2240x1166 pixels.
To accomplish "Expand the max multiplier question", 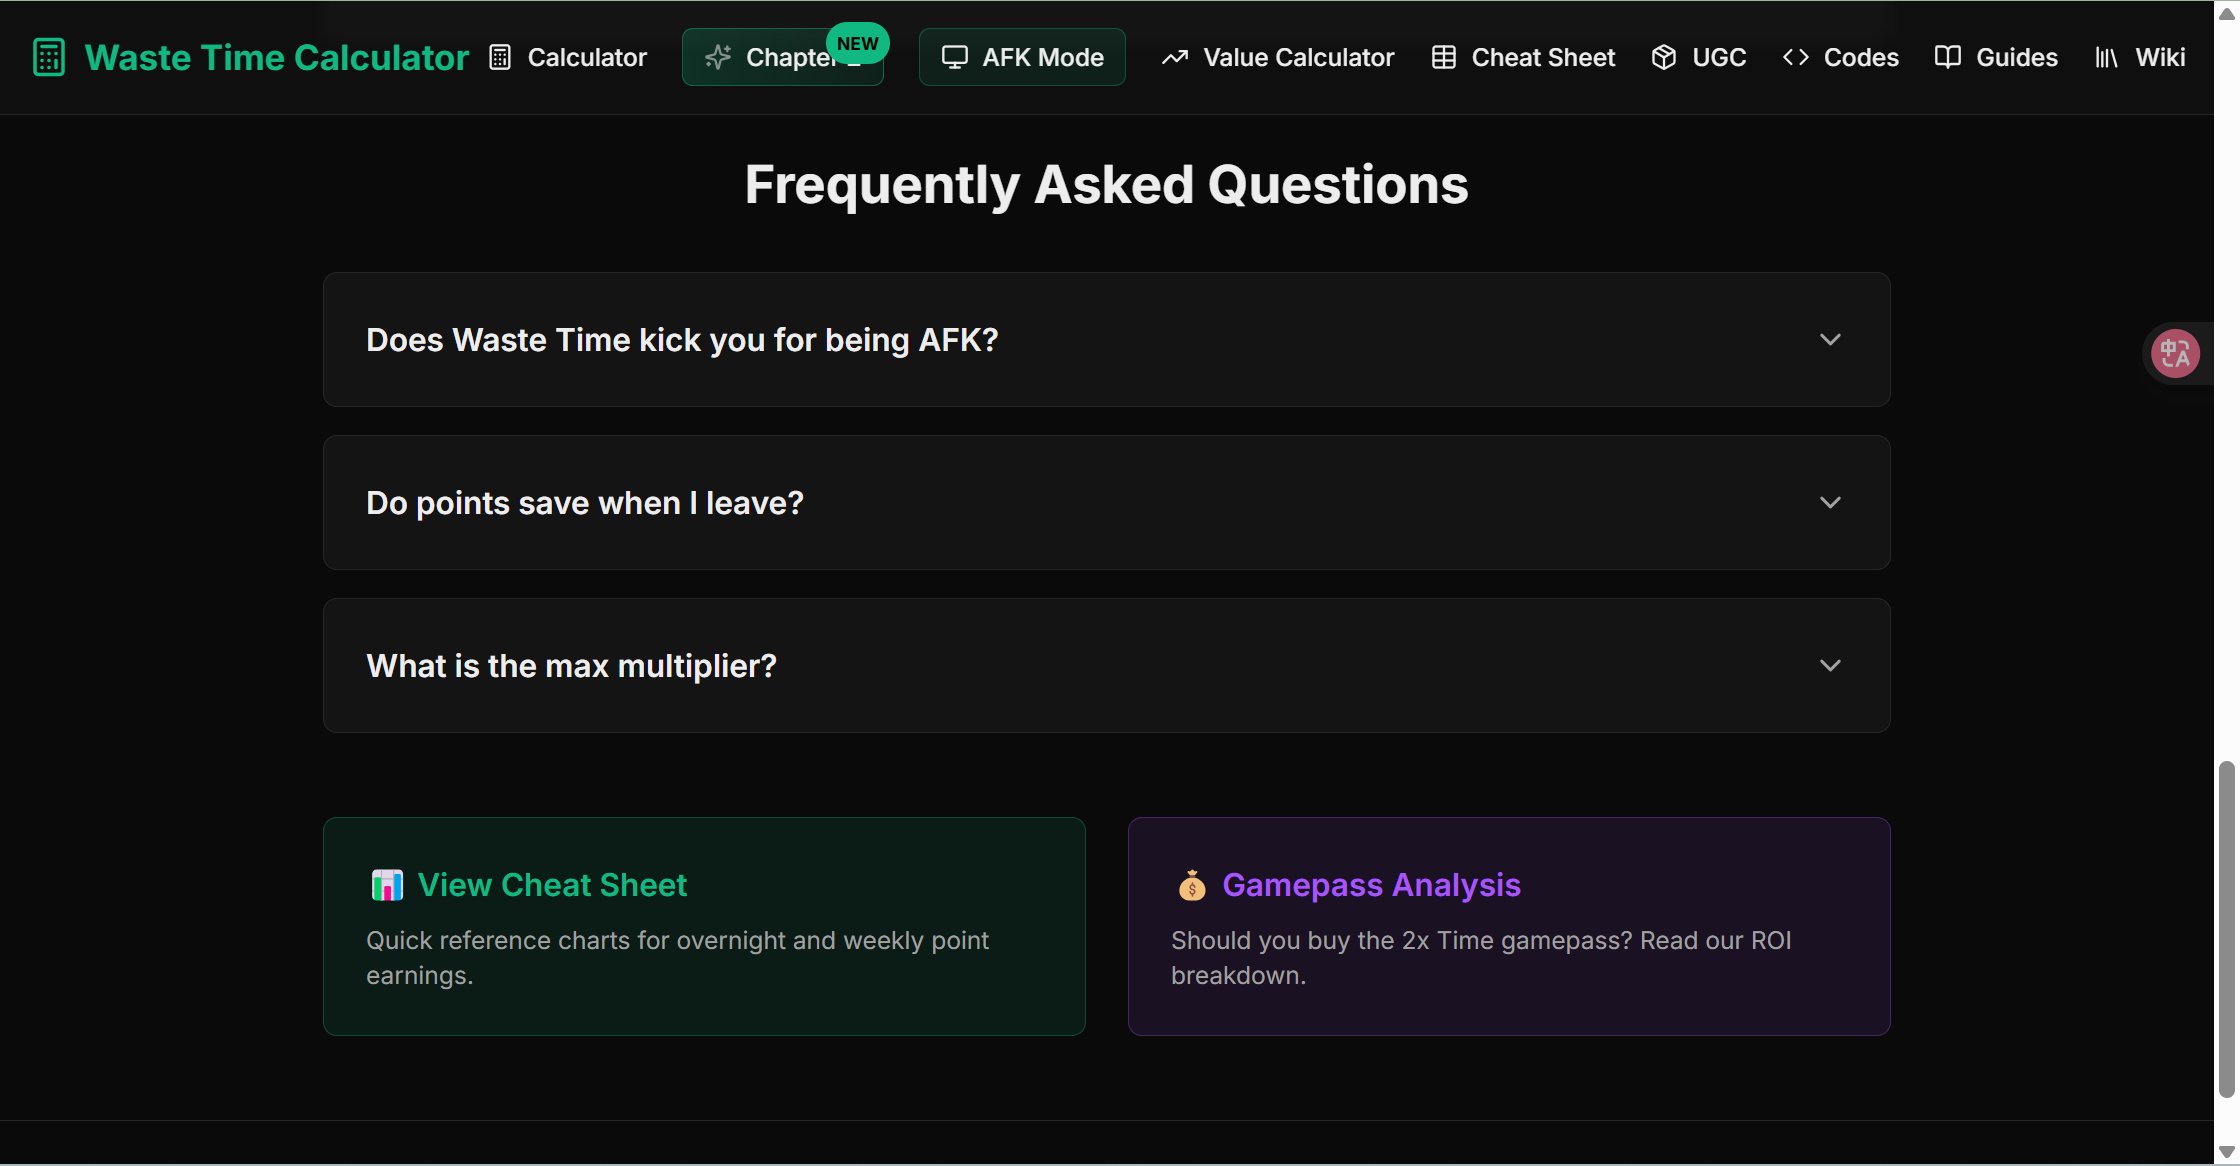I will 1106,665.
